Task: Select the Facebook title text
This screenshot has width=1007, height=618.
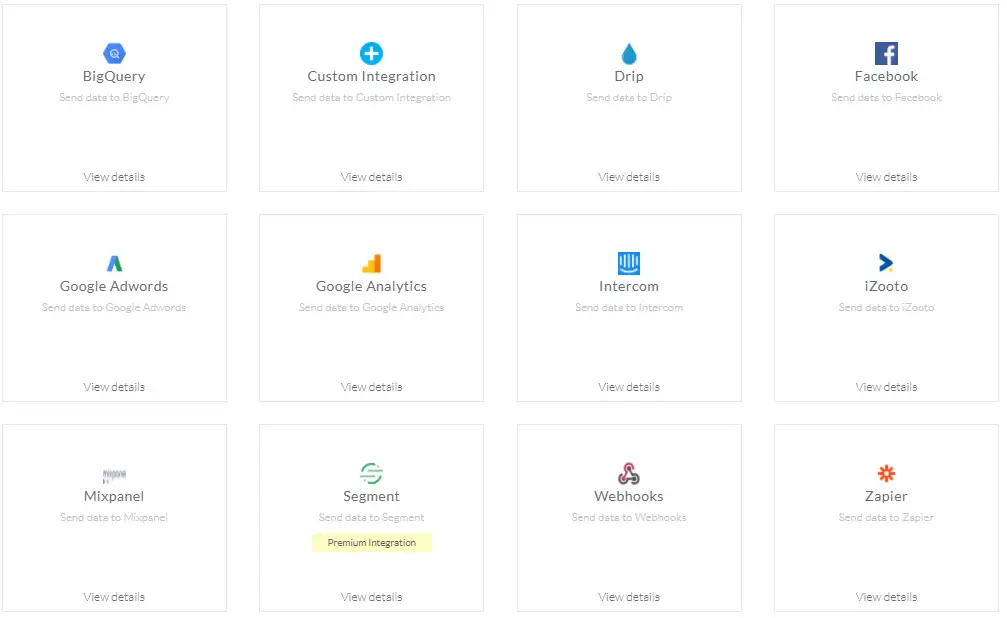Action: click(x=886, y=76)
